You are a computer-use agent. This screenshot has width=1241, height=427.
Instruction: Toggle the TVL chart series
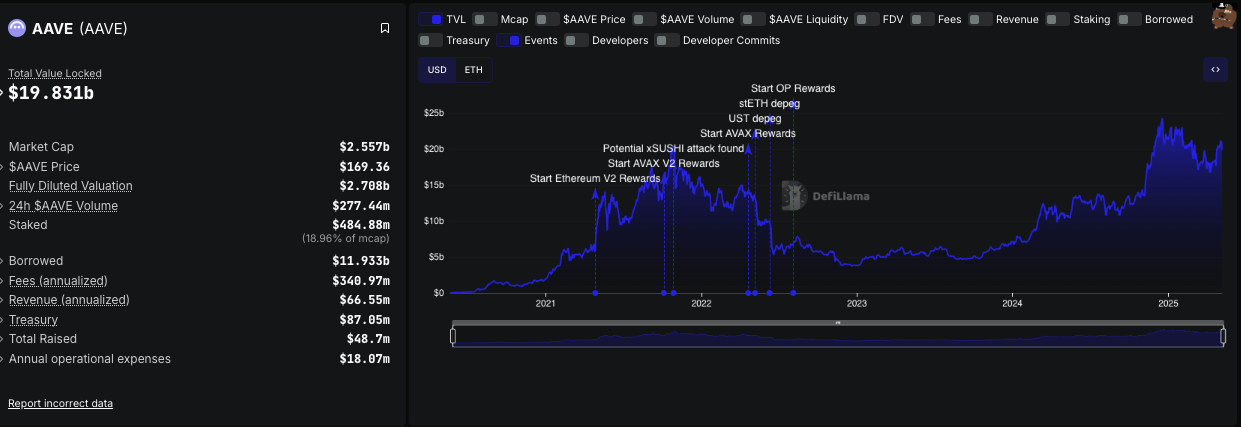(x=431, y=19)
